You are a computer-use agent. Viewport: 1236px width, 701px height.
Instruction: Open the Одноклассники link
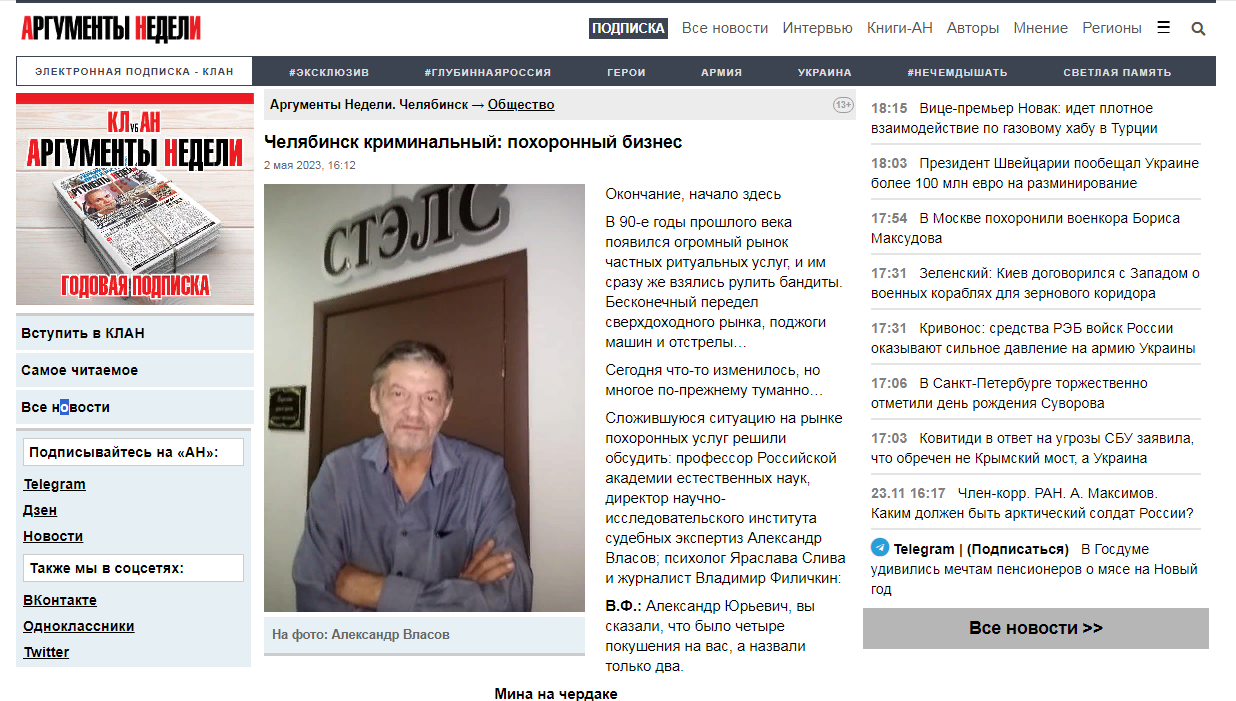click(x=79, y=626)
